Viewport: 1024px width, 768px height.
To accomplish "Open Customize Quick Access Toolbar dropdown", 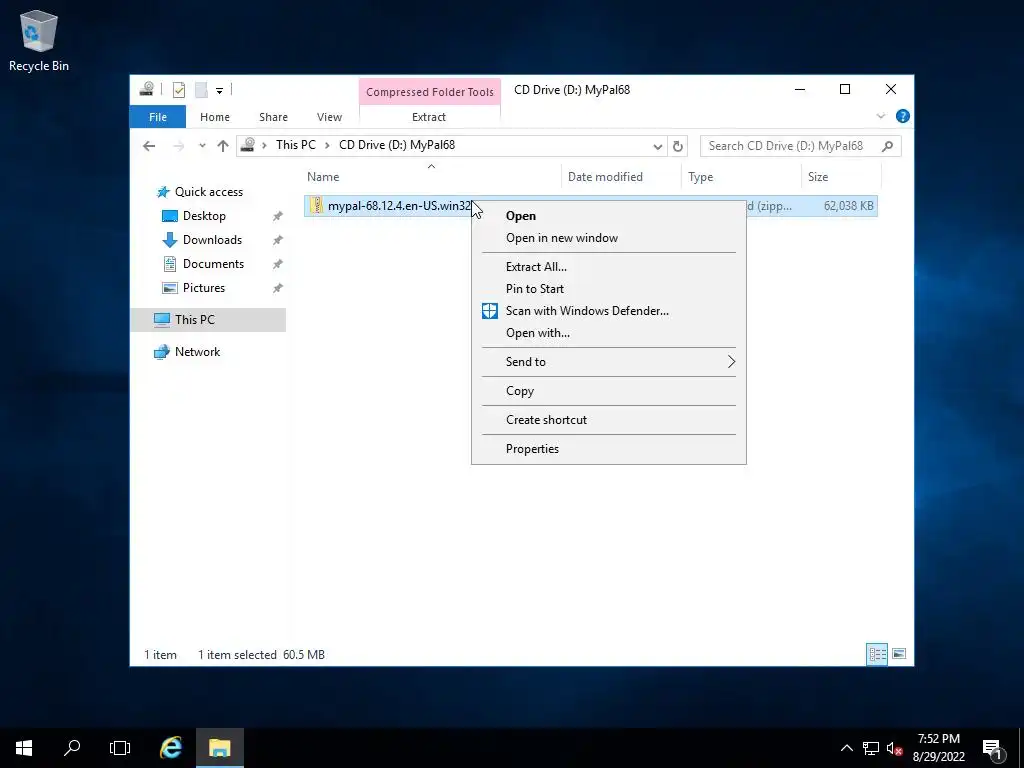I will tap(219, 91).
